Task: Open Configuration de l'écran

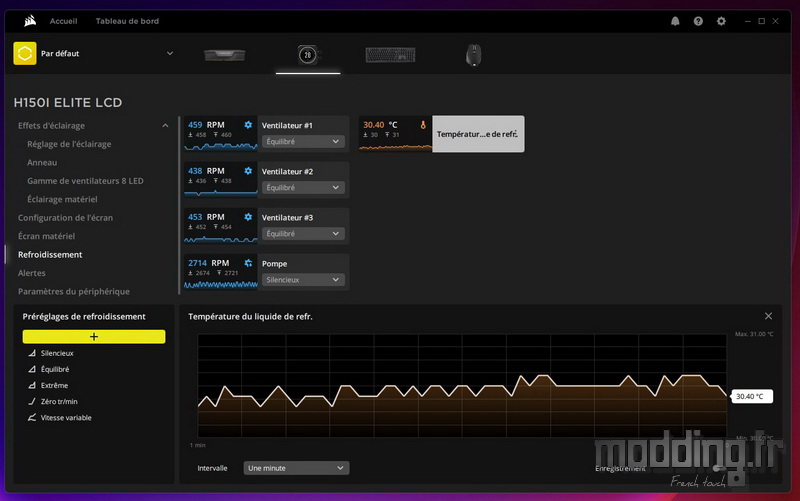Action: [x=65, y=217]
